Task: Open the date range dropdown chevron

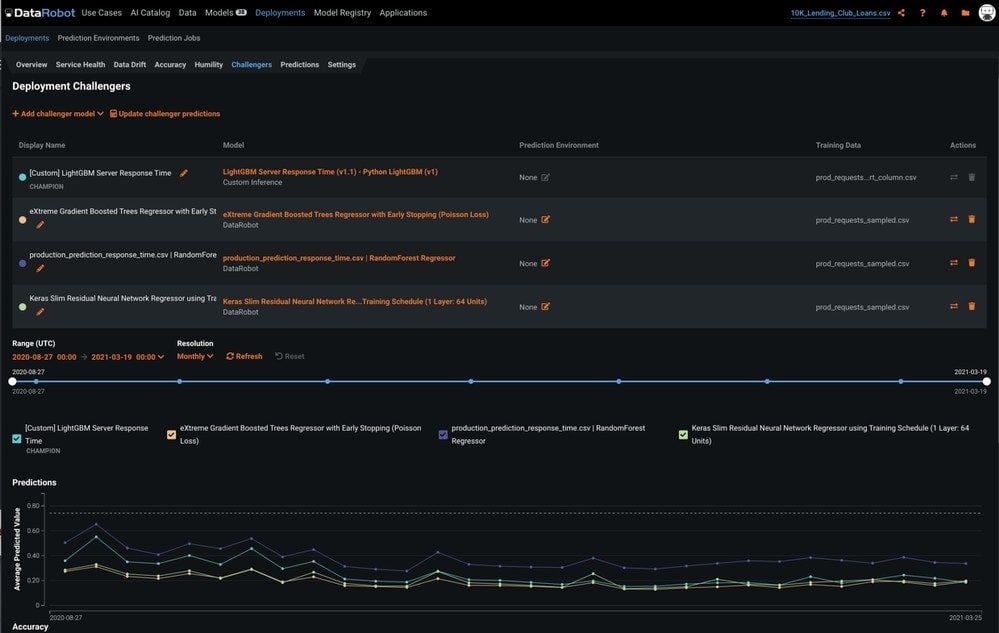Action: 161,357
